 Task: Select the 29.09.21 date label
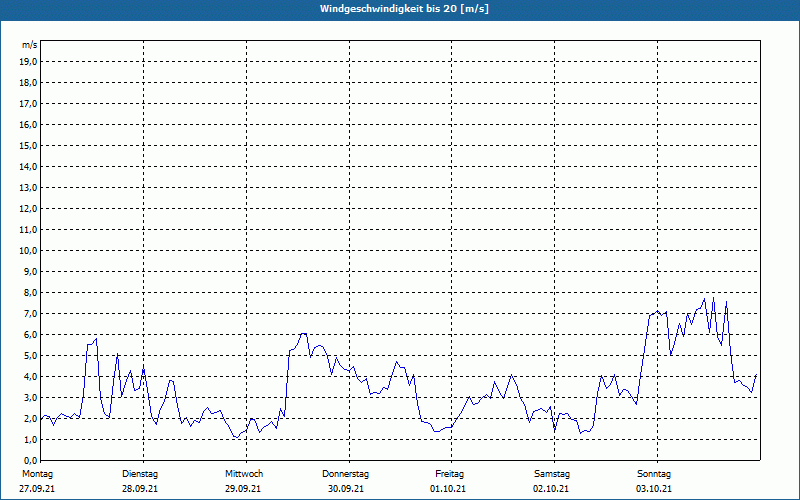pyautogui.click(x=243, y=489)
